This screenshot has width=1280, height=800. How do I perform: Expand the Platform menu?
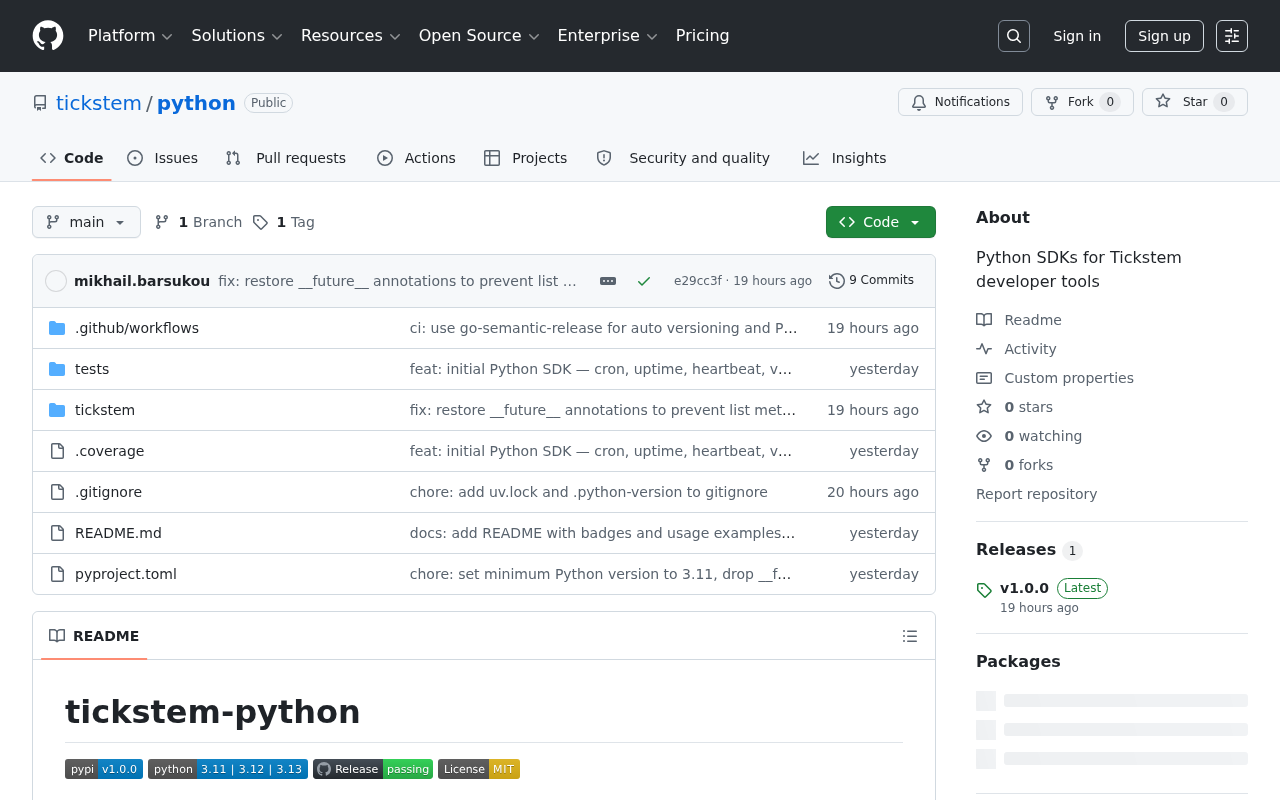coord(130,36)
